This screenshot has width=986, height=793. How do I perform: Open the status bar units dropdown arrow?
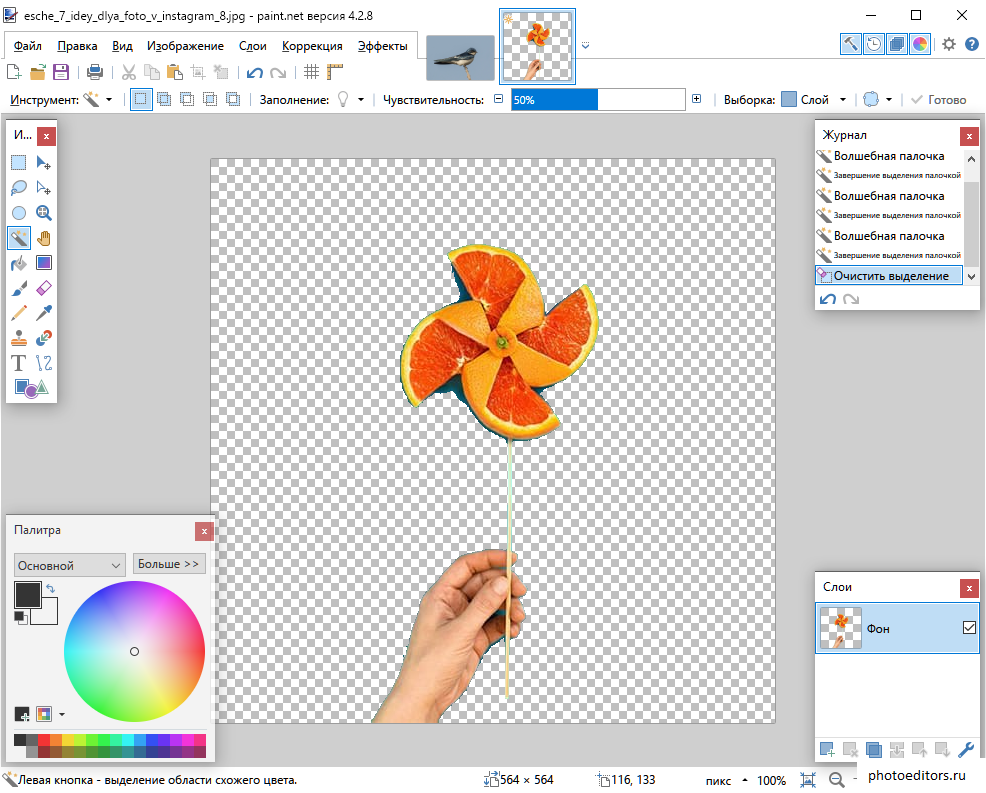coord(745,780)
